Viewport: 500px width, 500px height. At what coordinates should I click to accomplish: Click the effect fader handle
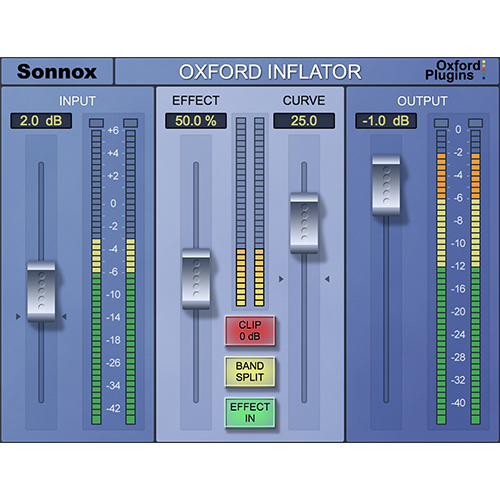point(196,279)
